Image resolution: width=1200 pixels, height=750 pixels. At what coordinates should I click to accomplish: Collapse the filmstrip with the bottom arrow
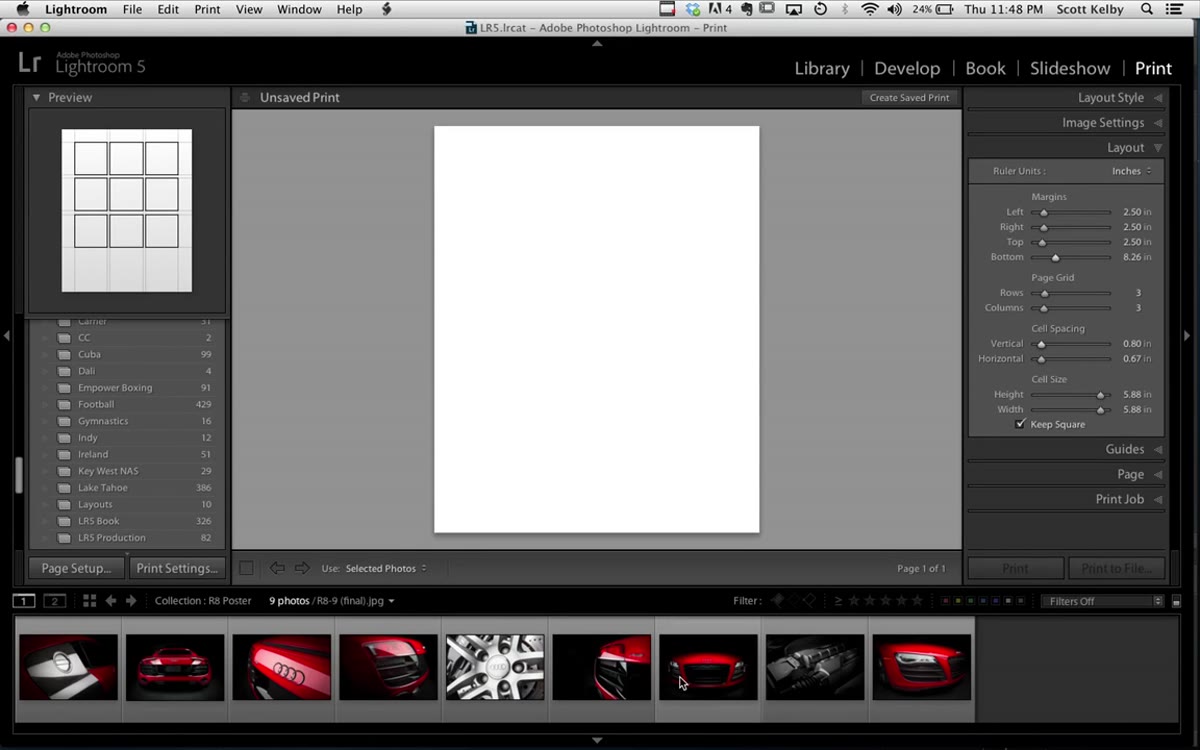[597, 740]
